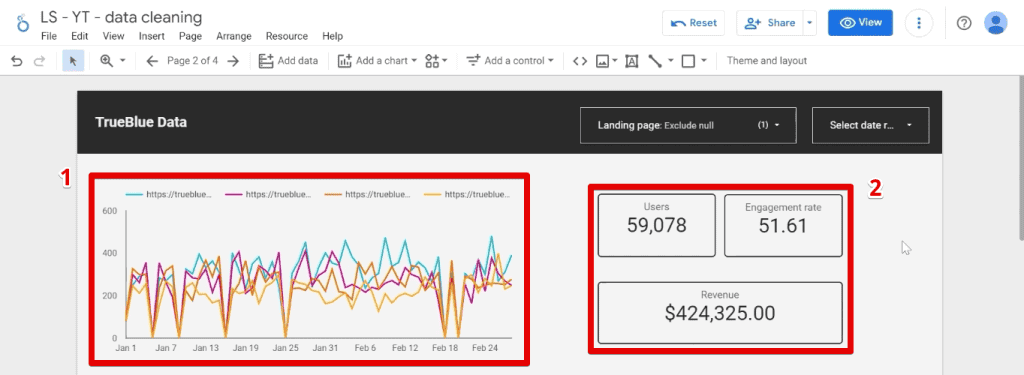
Task: Expand the line tool dropdown arrow
Action: (x=671, y=61)
